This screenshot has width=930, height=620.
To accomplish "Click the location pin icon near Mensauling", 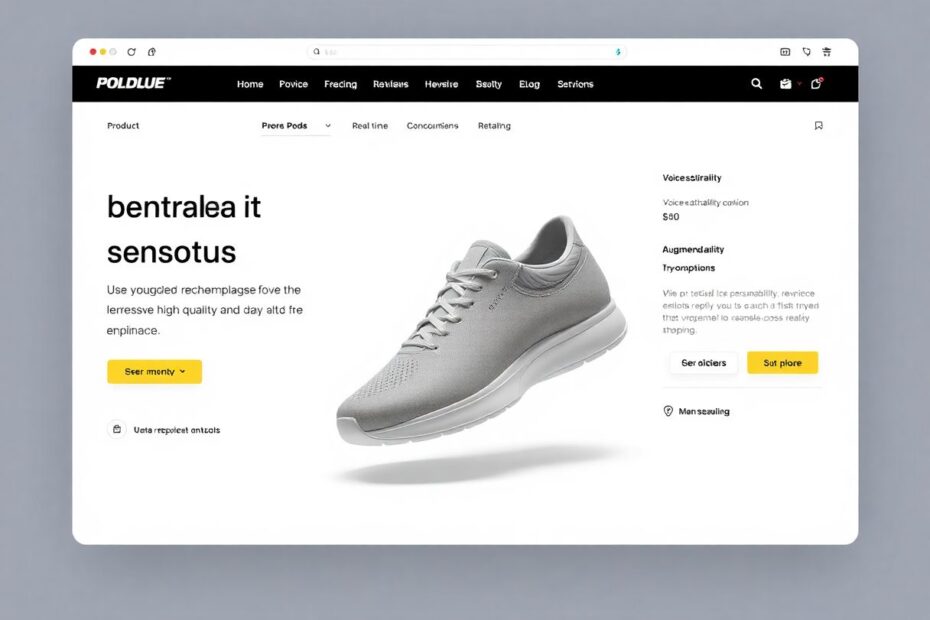I will coord(668,411).
